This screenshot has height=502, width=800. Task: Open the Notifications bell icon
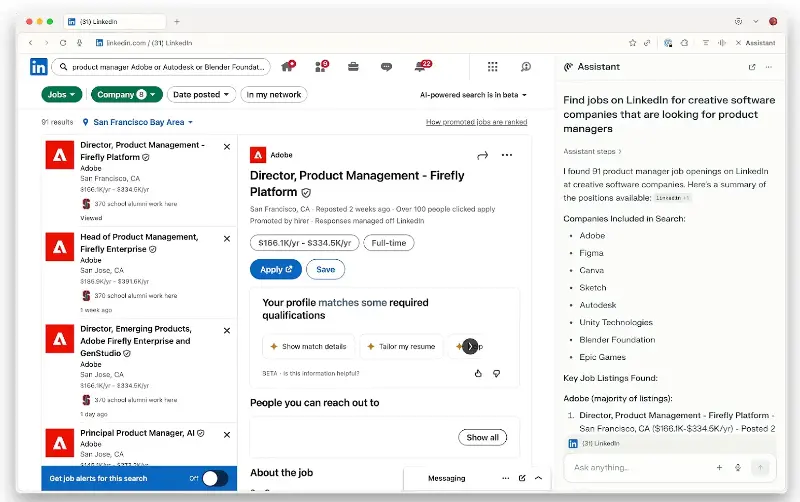(422, 66)
